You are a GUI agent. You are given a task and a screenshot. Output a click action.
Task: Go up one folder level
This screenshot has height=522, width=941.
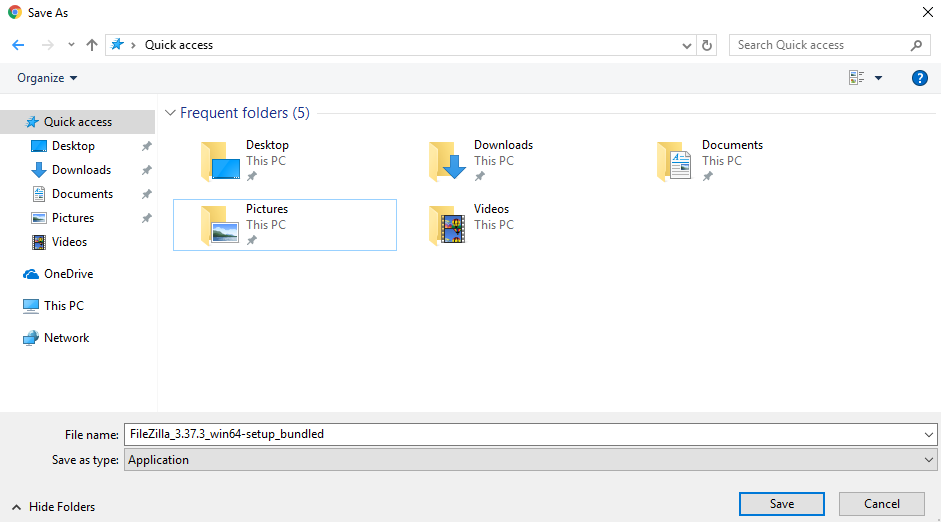pos(92,45)
